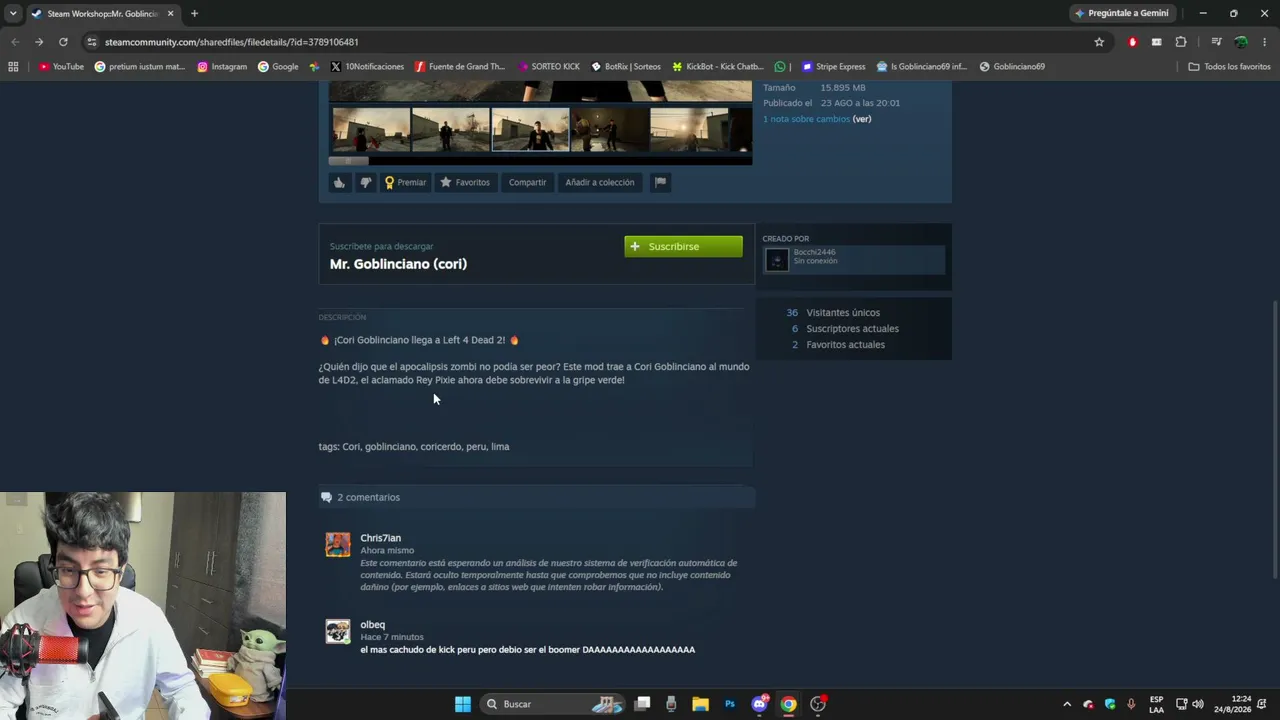
Task: Click the browser forward arrow
Action: 39,42
